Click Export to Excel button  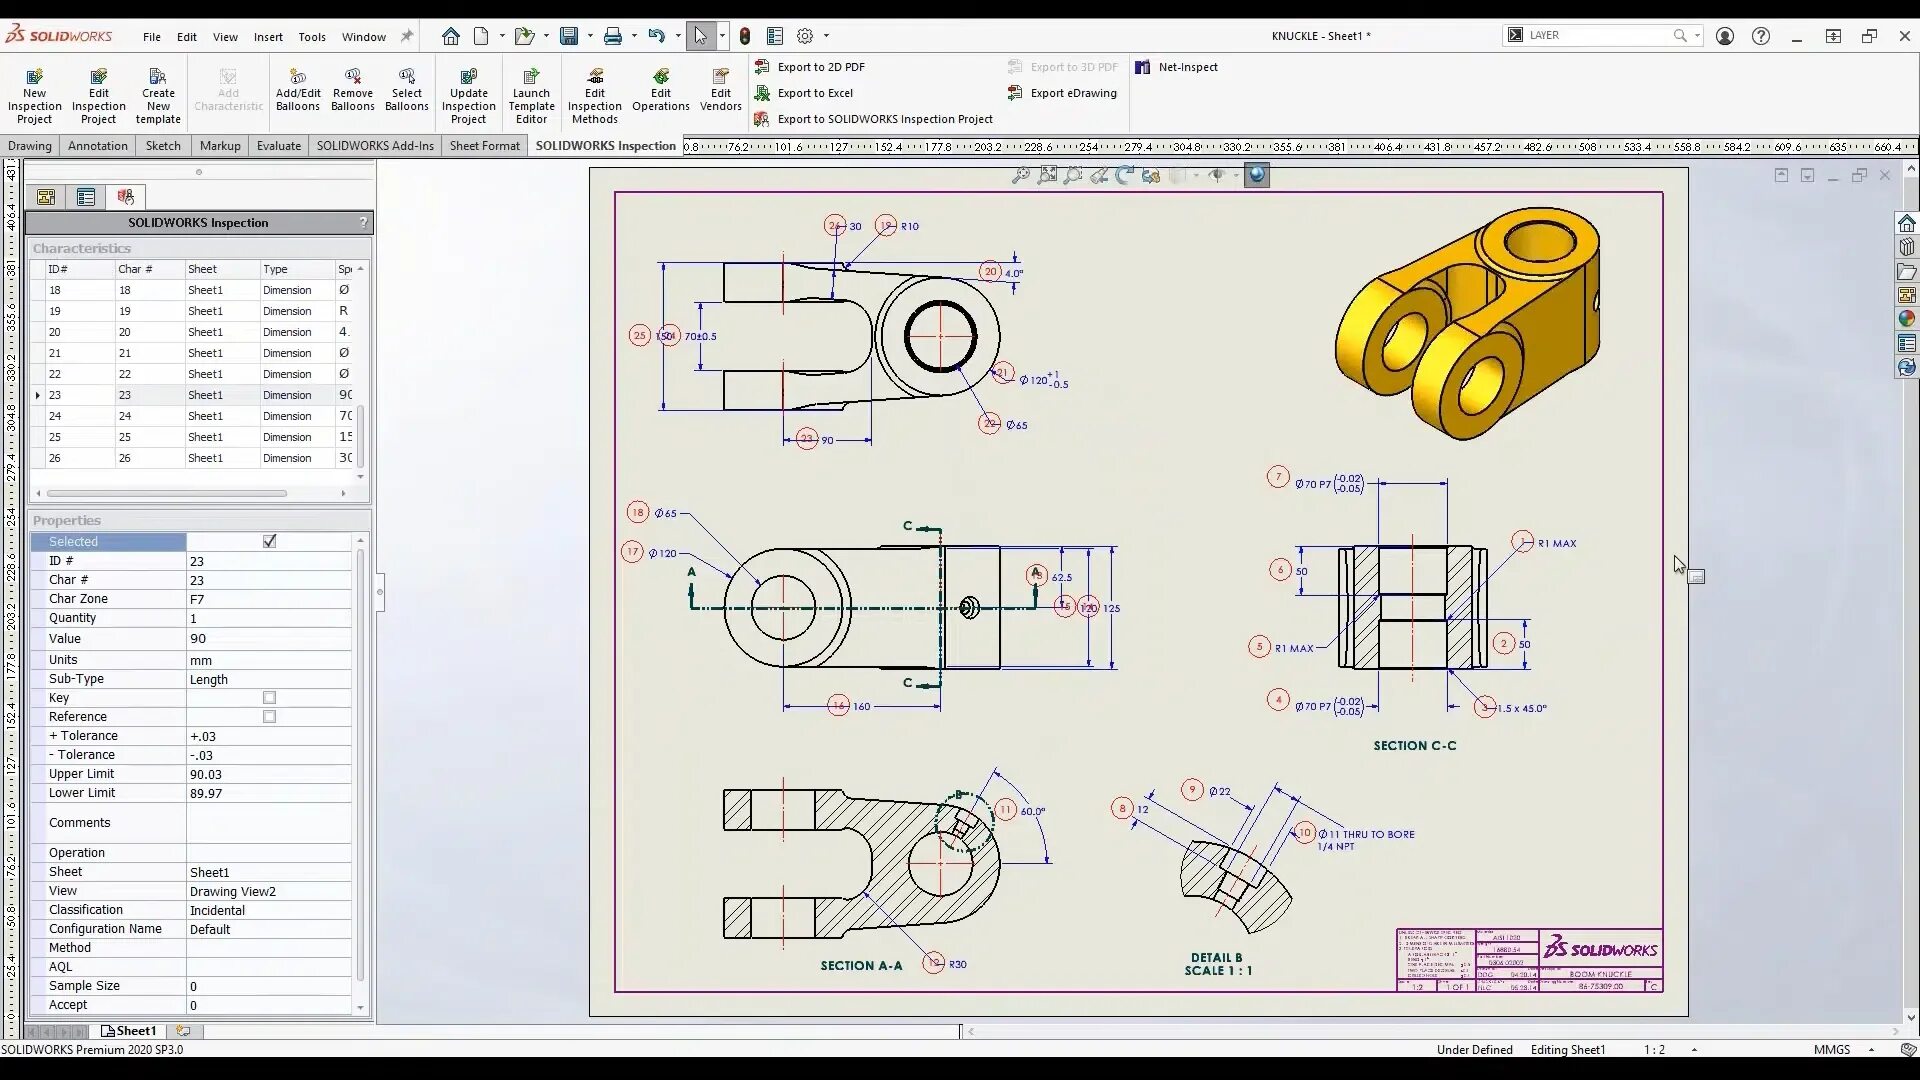(x=814, y=93)
